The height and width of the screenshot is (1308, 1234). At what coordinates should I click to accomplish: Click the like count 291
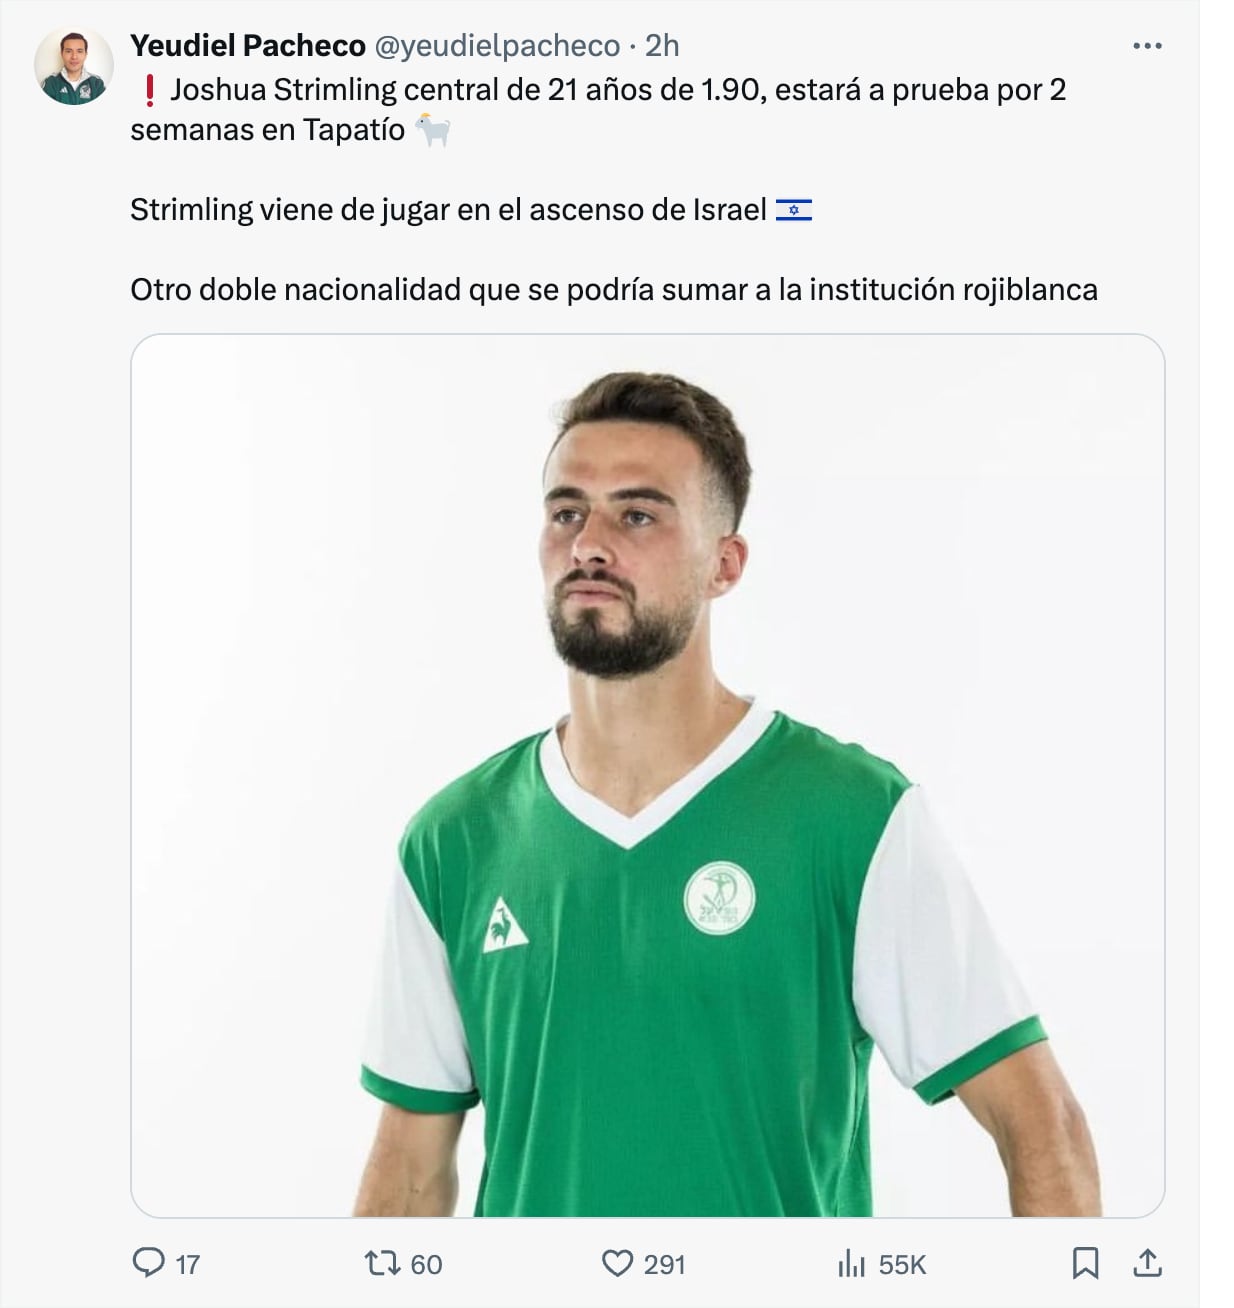tap(664, 1265)
